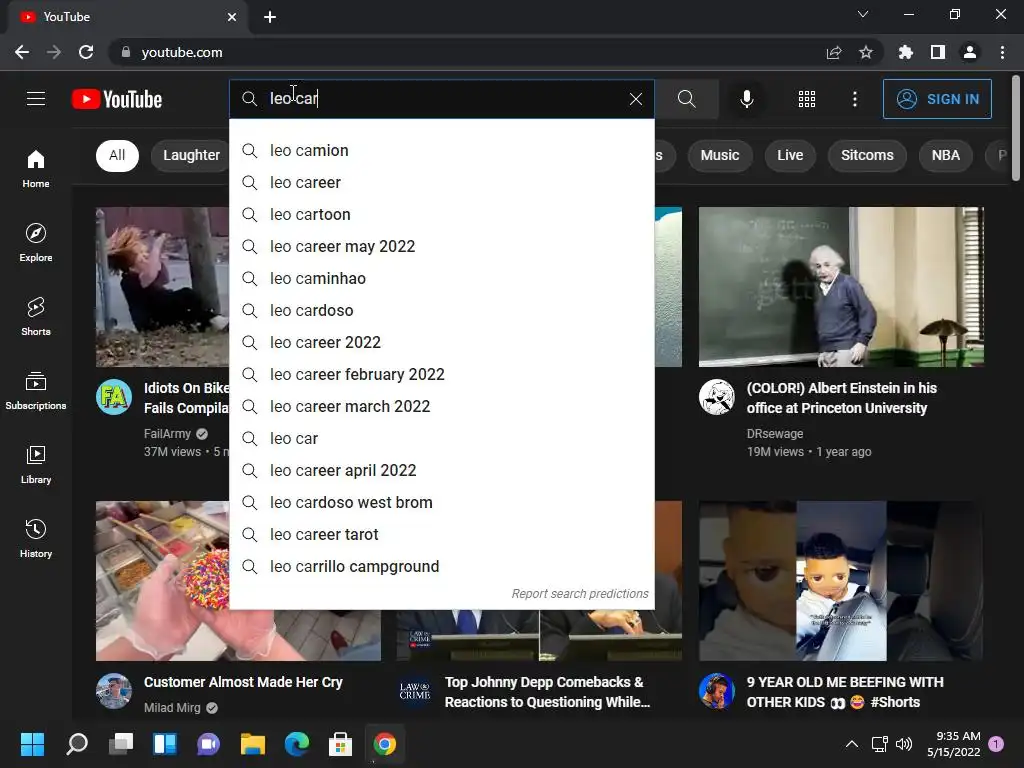Go back in Chrome
The width and height of the screenshot is (1024, 768).
coord(22,52)
